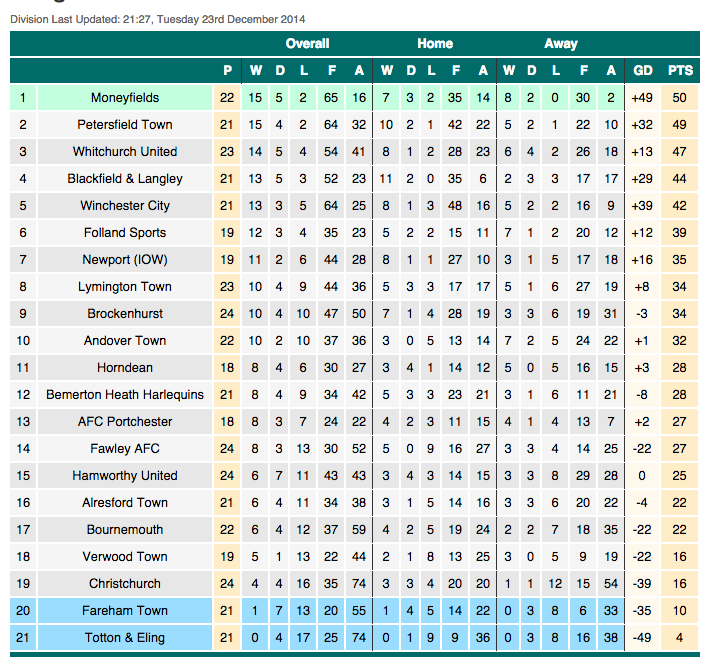Image resolution: width=709 pixels, height=672 pixels.
Task: Click the PTS column header
Action: click(681, 71)
